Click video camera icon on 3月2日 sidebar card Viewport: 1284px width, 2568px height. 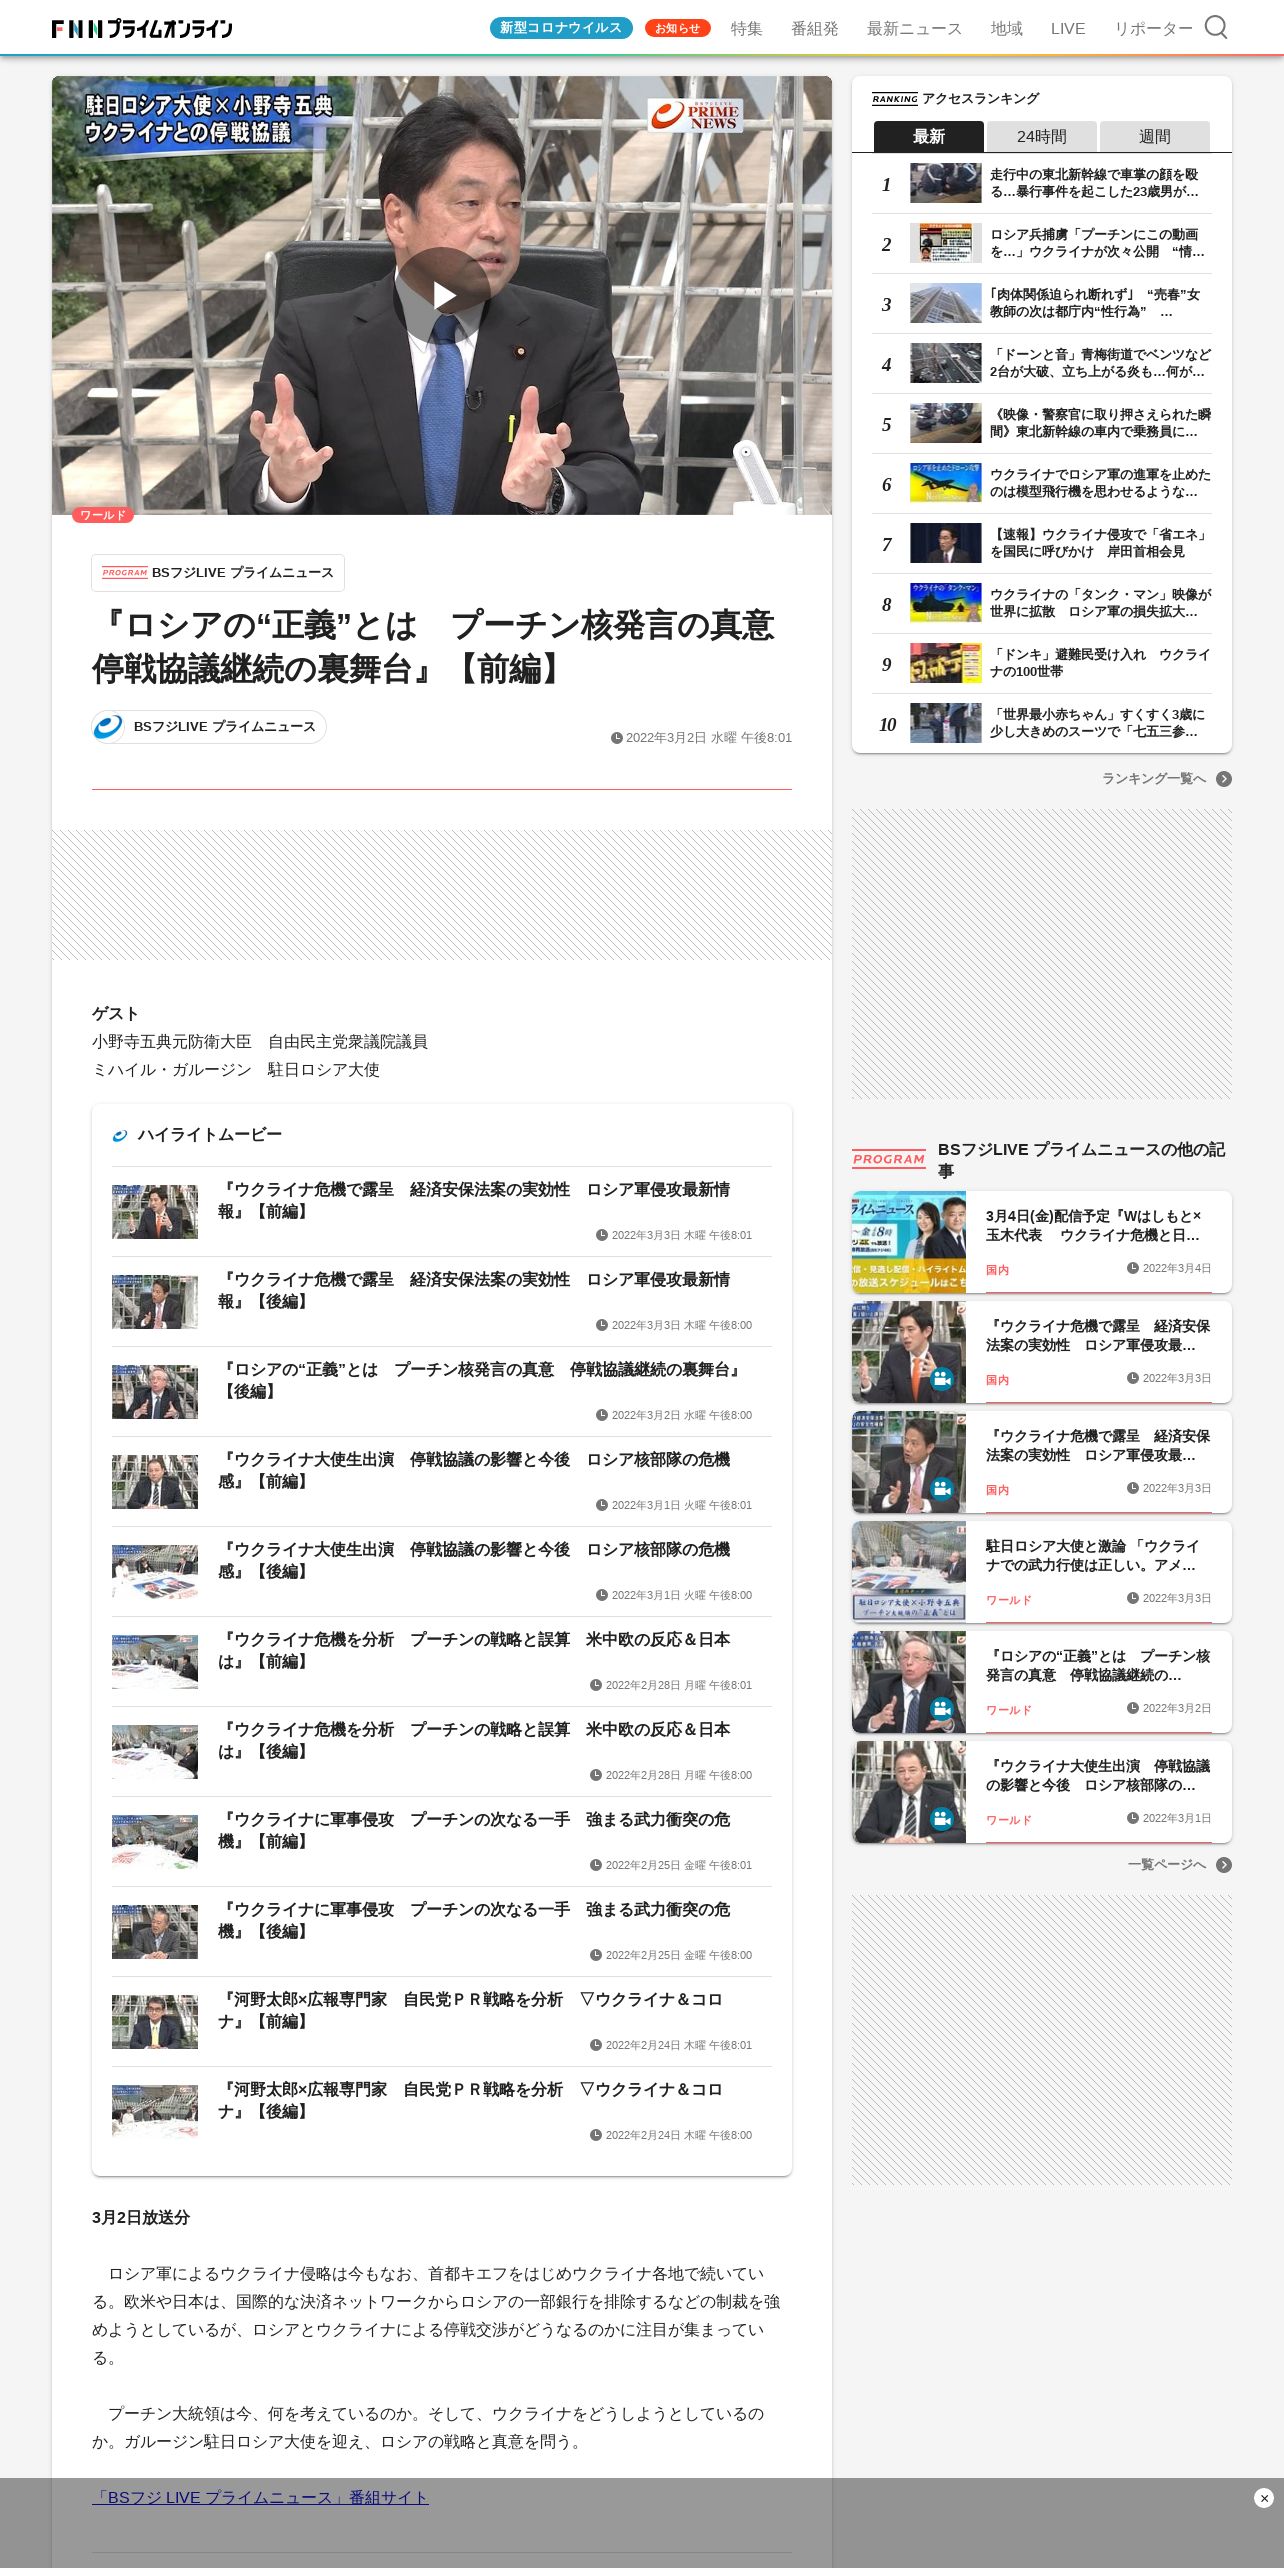click(x=941, y=1708)
